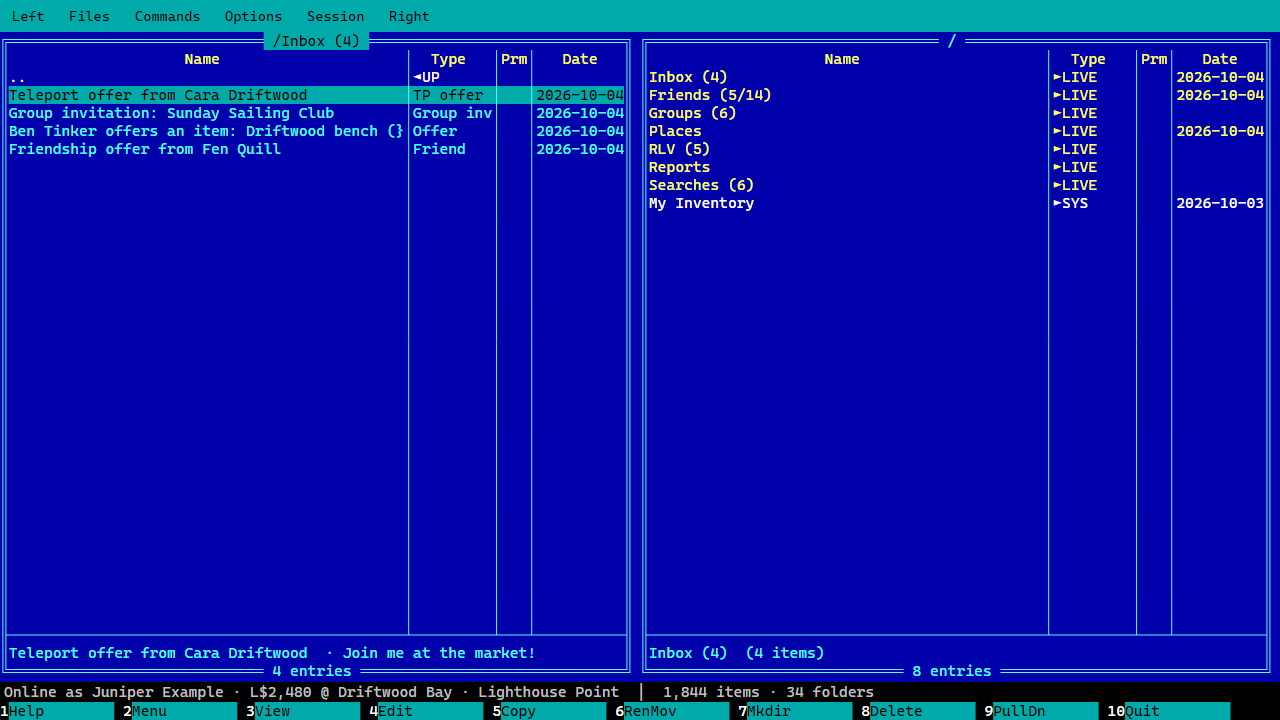
Task: Select Ben Tinker's Driftwood bench offer row
Action: click(x=316, y=131)
